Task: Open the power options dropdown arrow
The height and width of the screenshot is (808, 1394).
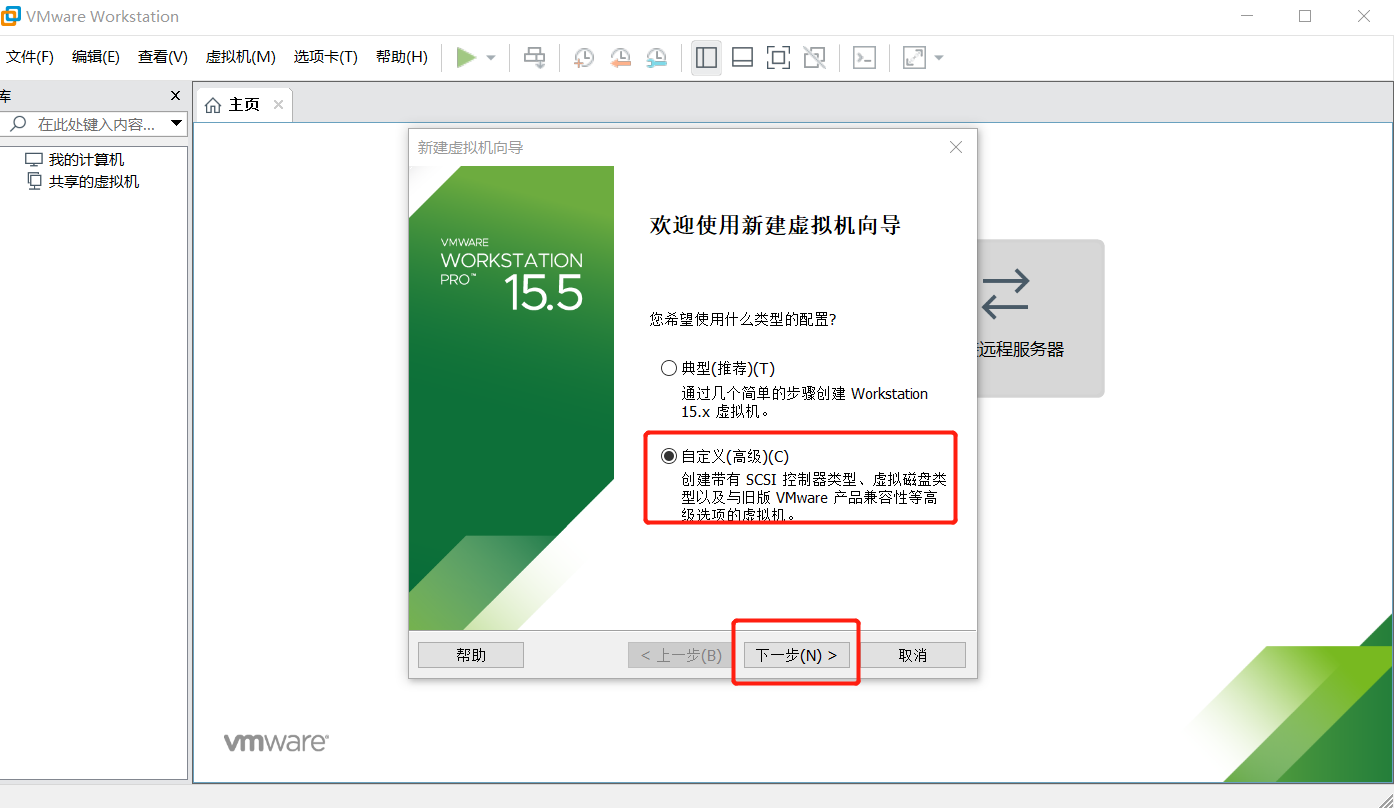Action: pyautogui.click(x=491, y=58)
